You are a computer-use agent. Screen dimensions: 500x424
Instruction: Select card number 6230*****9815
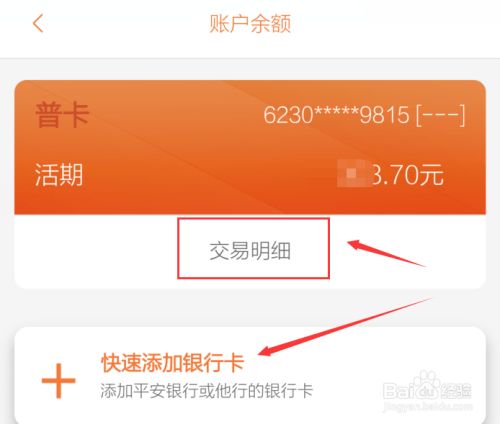(336, 115)
